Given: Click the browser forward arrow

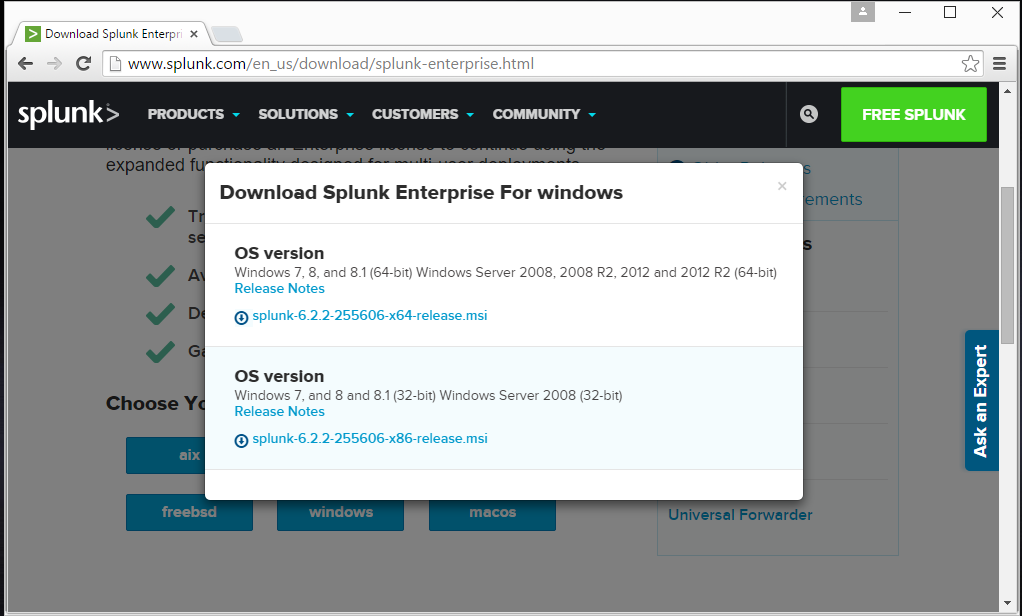Looking at the screenshot, I should (54, 64).
